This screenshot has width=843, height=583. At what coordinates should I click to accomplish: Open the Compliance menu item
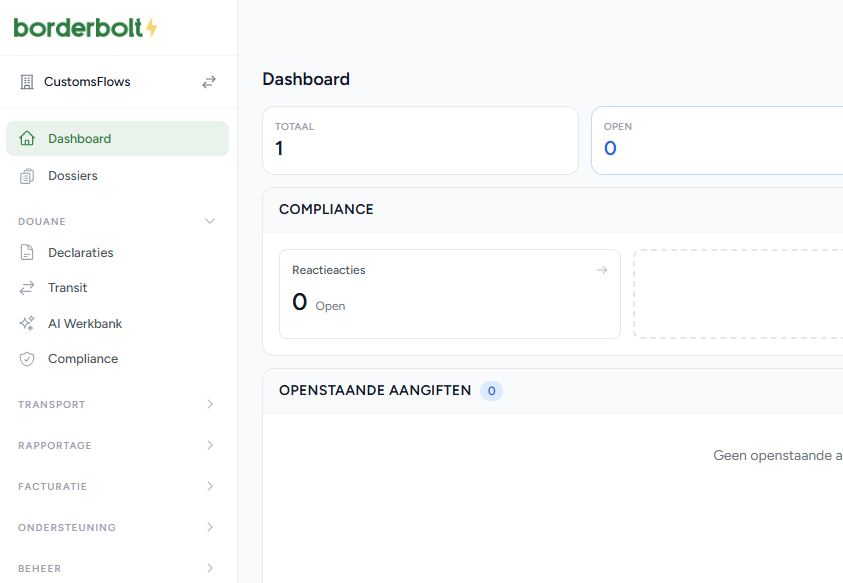point(83,359)
